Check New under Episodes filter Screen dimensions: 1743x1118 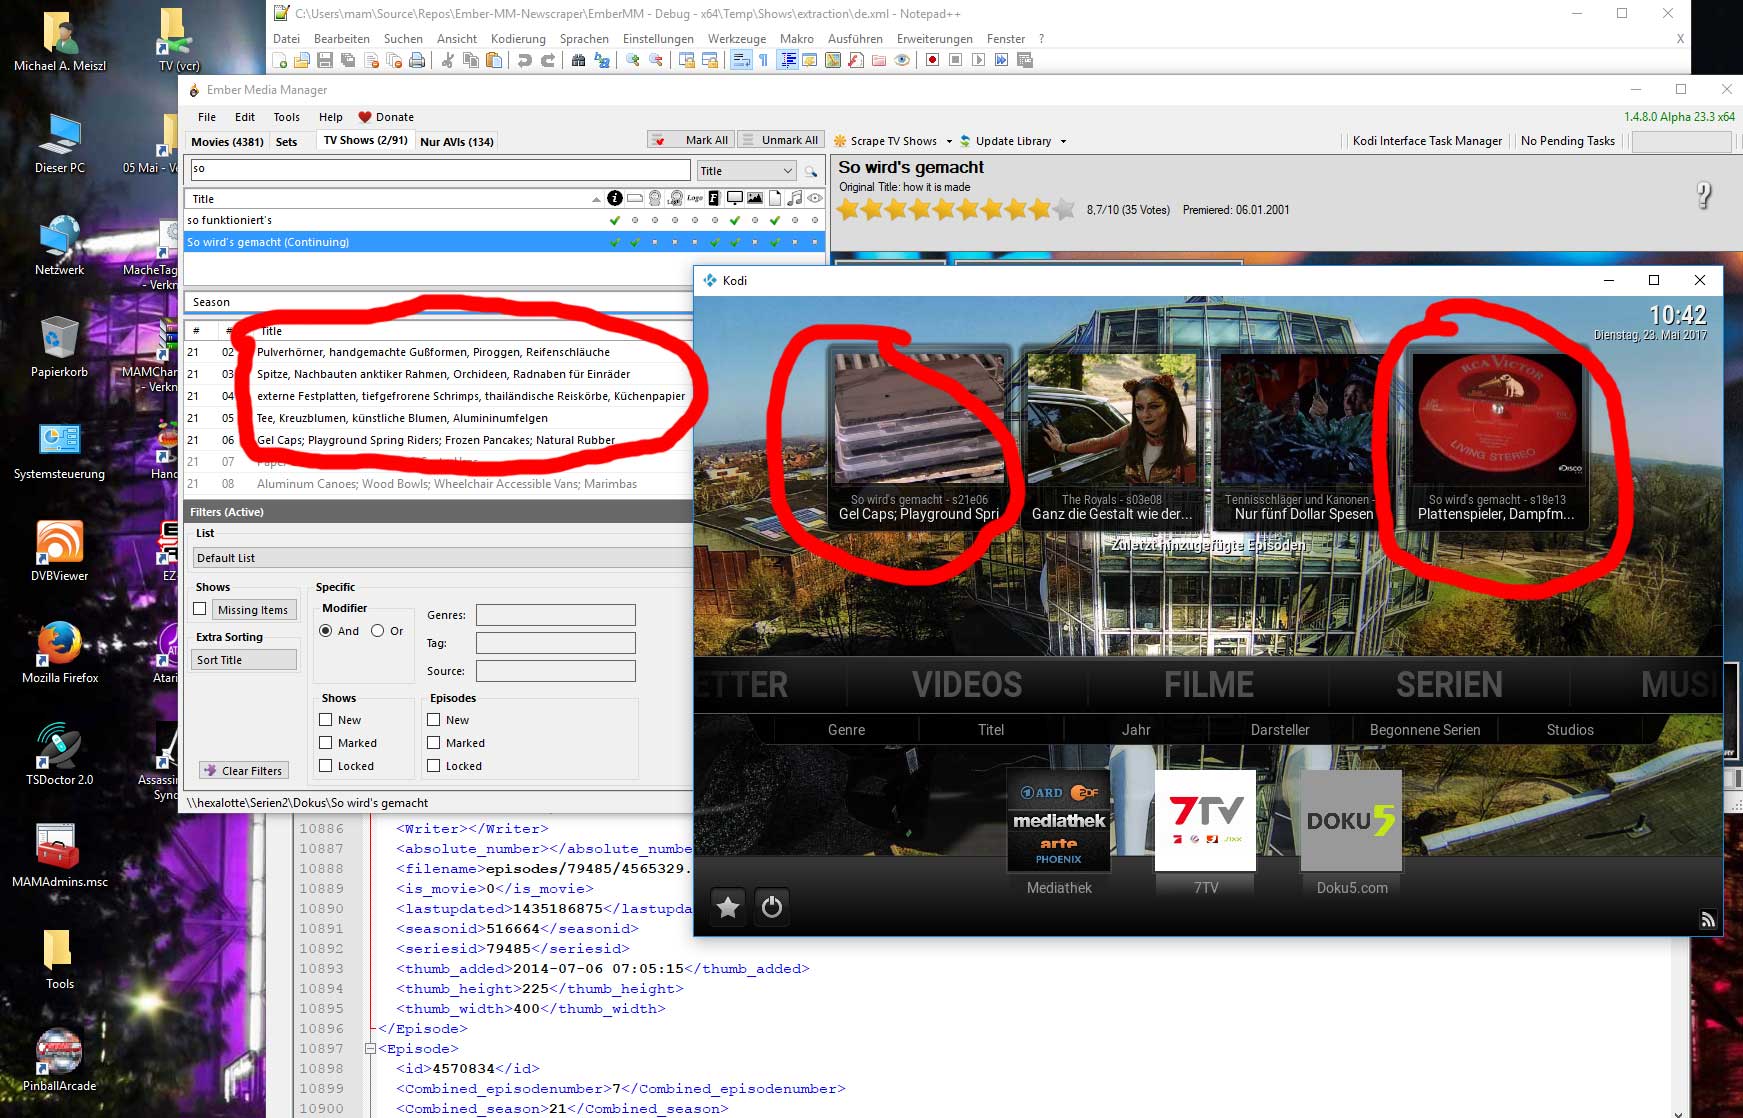click(434, 720)
